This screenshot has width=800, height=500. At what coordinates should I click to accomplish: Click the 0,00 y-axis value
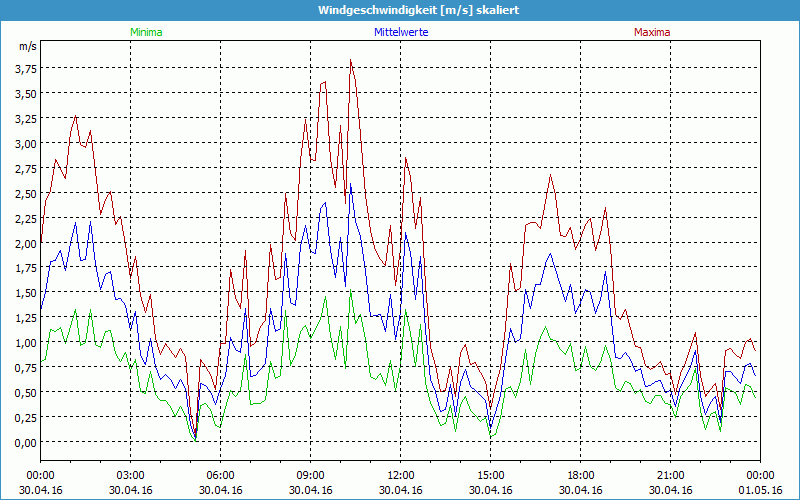click(26, 443)
